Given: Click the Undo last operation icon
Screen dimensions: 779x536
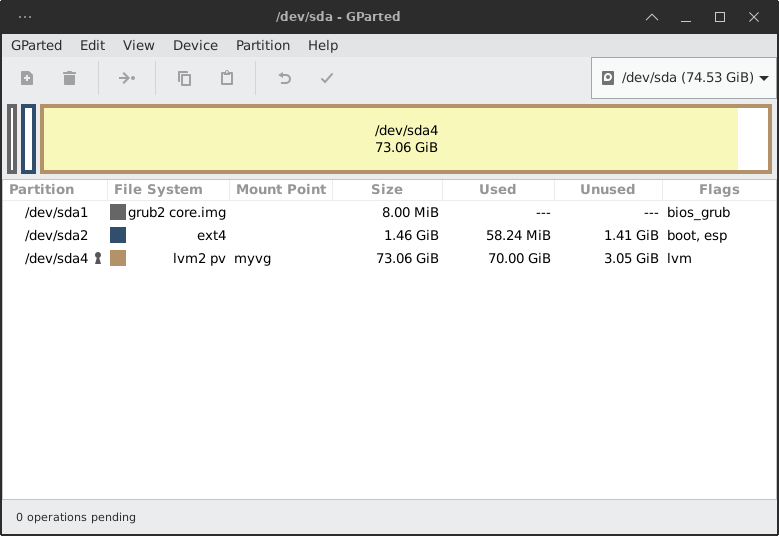Looking at the screenshot, I should pos(284,78).
